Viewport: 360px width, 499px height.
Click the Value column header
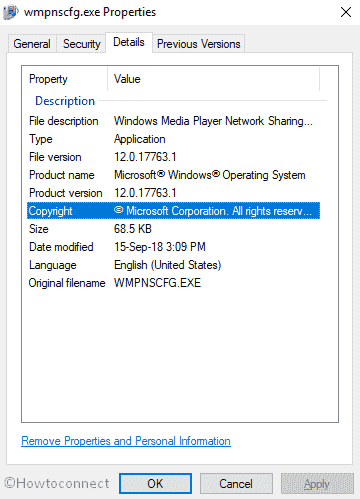(214, 79)
